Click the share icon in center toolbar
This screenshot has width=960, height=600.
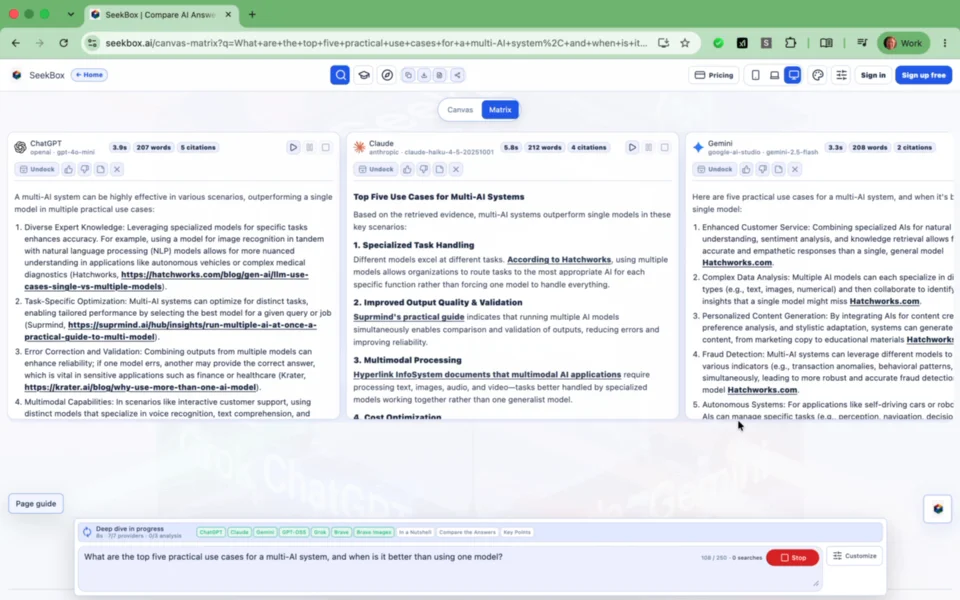(457, 75)
